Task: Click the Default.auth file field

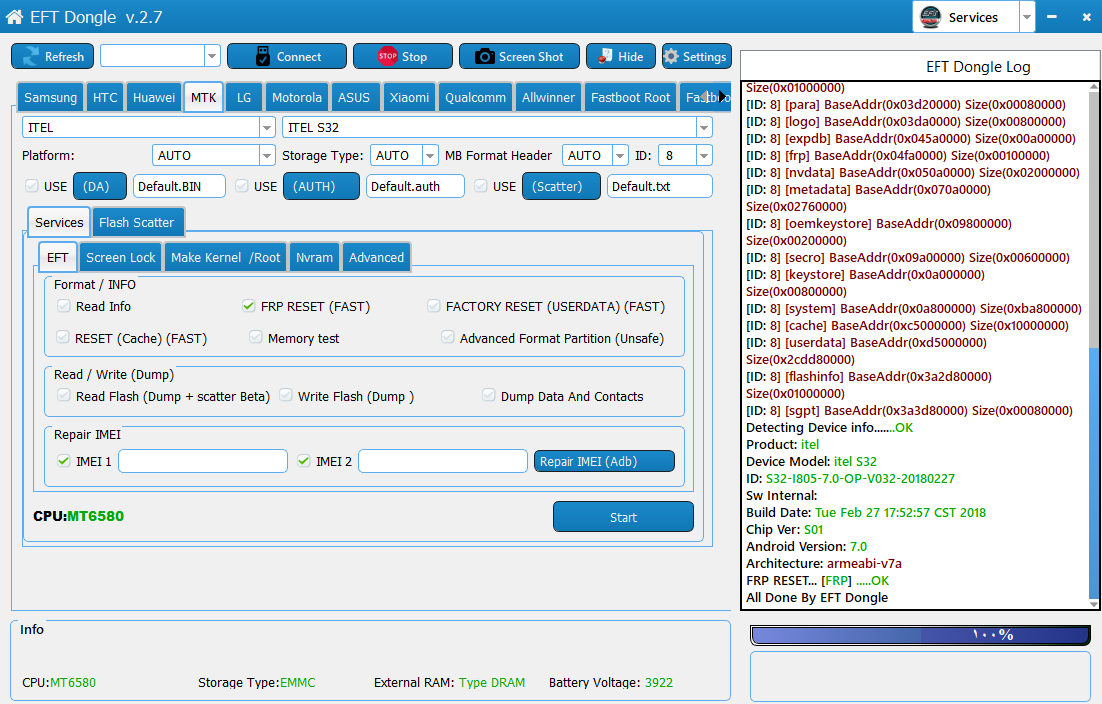Action: point(415,186)
